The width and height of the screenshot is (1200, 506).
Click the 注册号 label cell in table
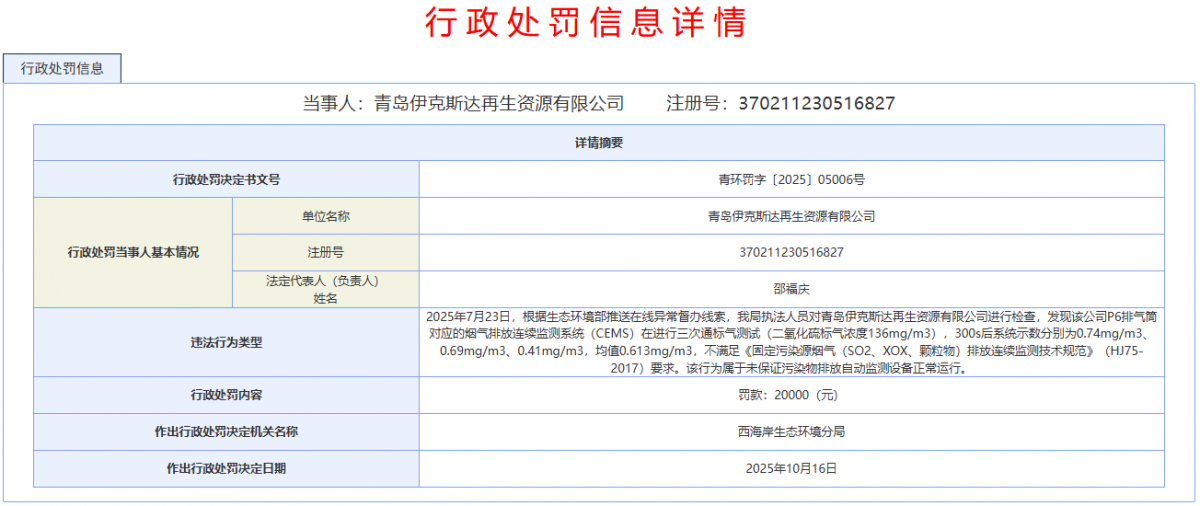325,252
